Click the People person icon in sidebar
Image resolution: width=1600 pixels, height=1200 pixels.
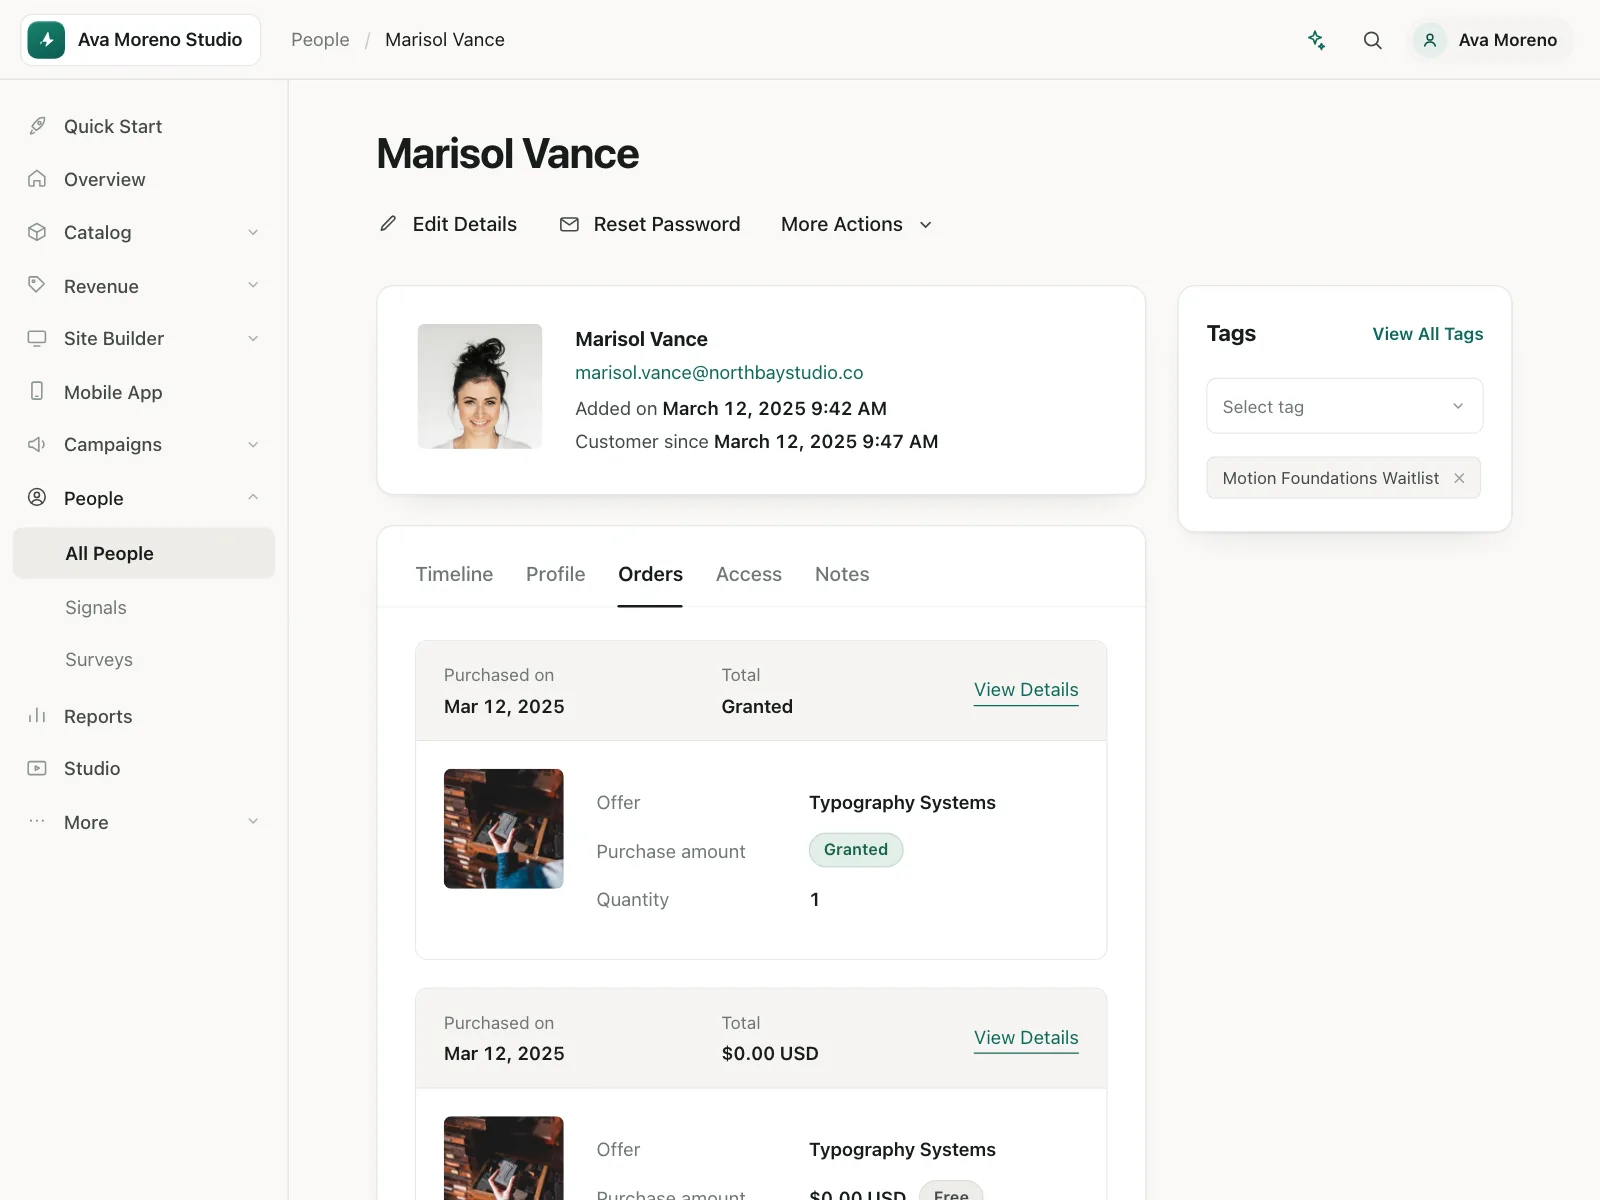(37, 497)
